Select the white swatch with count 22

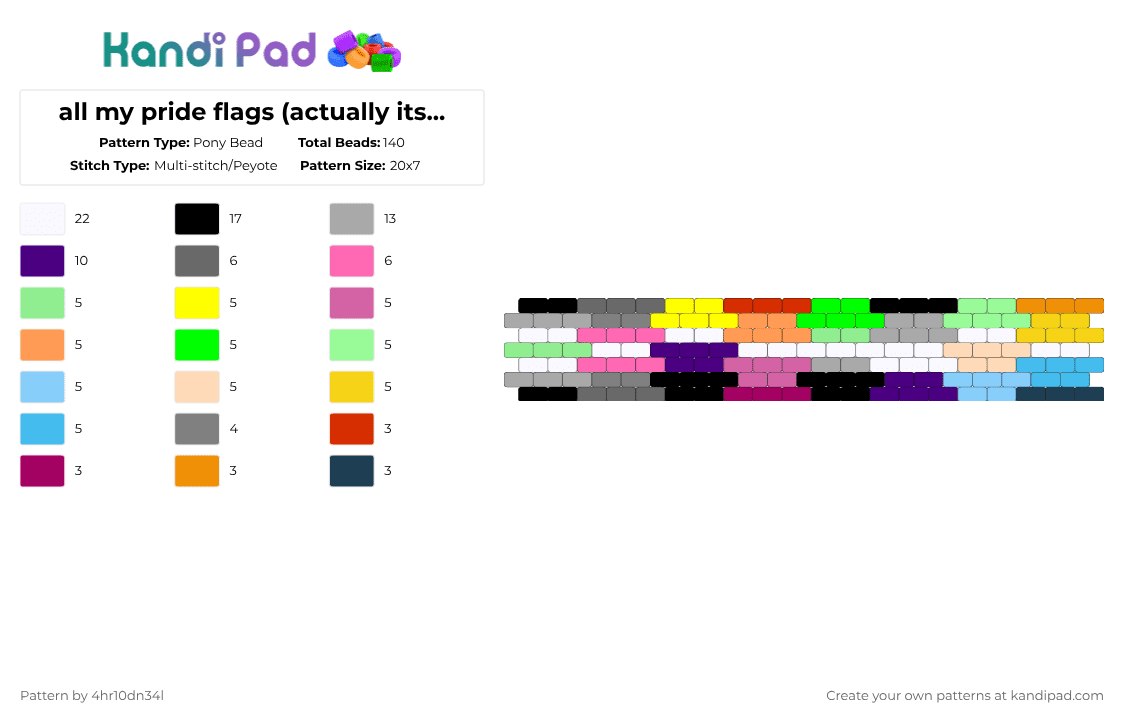(x=42, y=219)
